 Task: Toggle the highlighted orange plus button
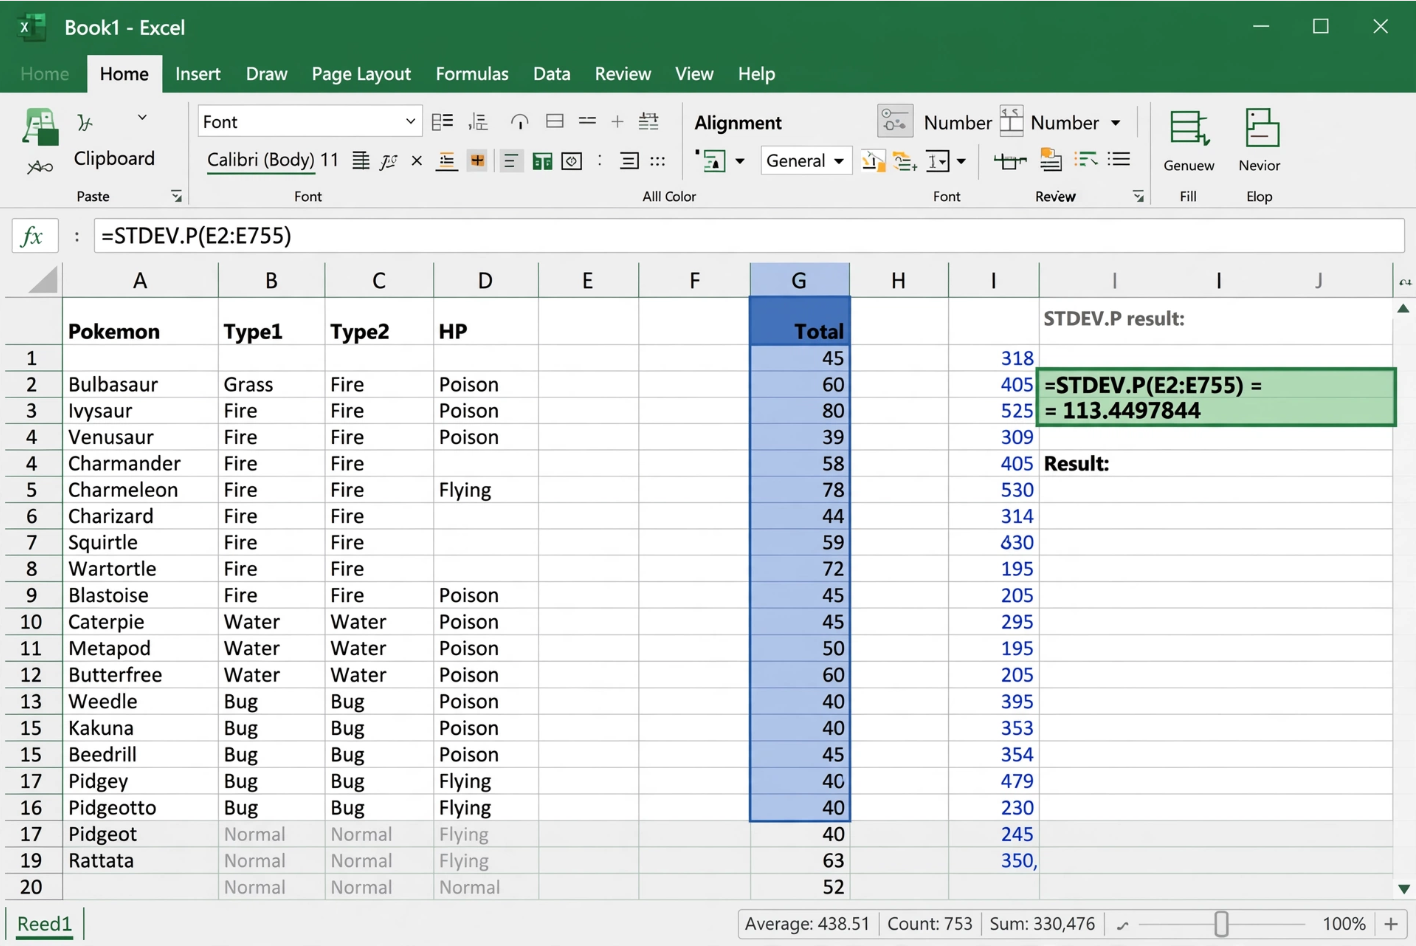click(477, 161)
